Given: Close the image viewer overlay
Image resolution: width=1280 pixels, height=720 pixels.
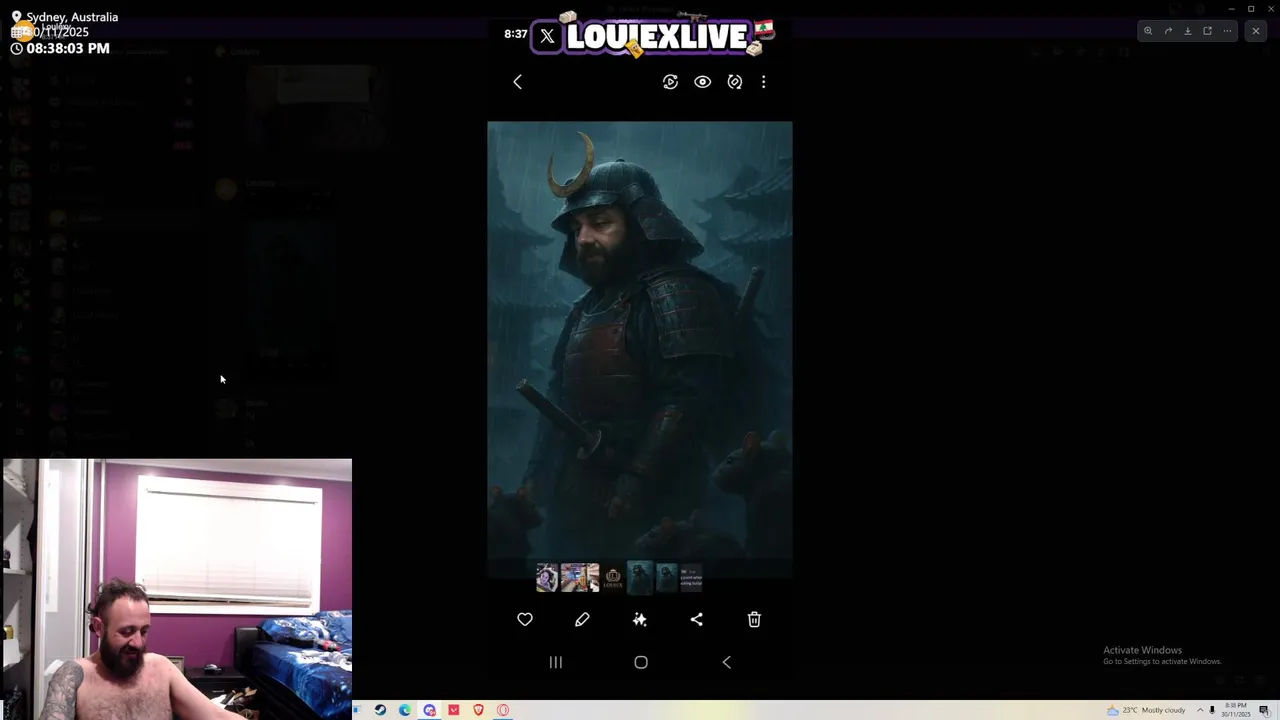Looking at the screenshot, I should pos(1256,31).
